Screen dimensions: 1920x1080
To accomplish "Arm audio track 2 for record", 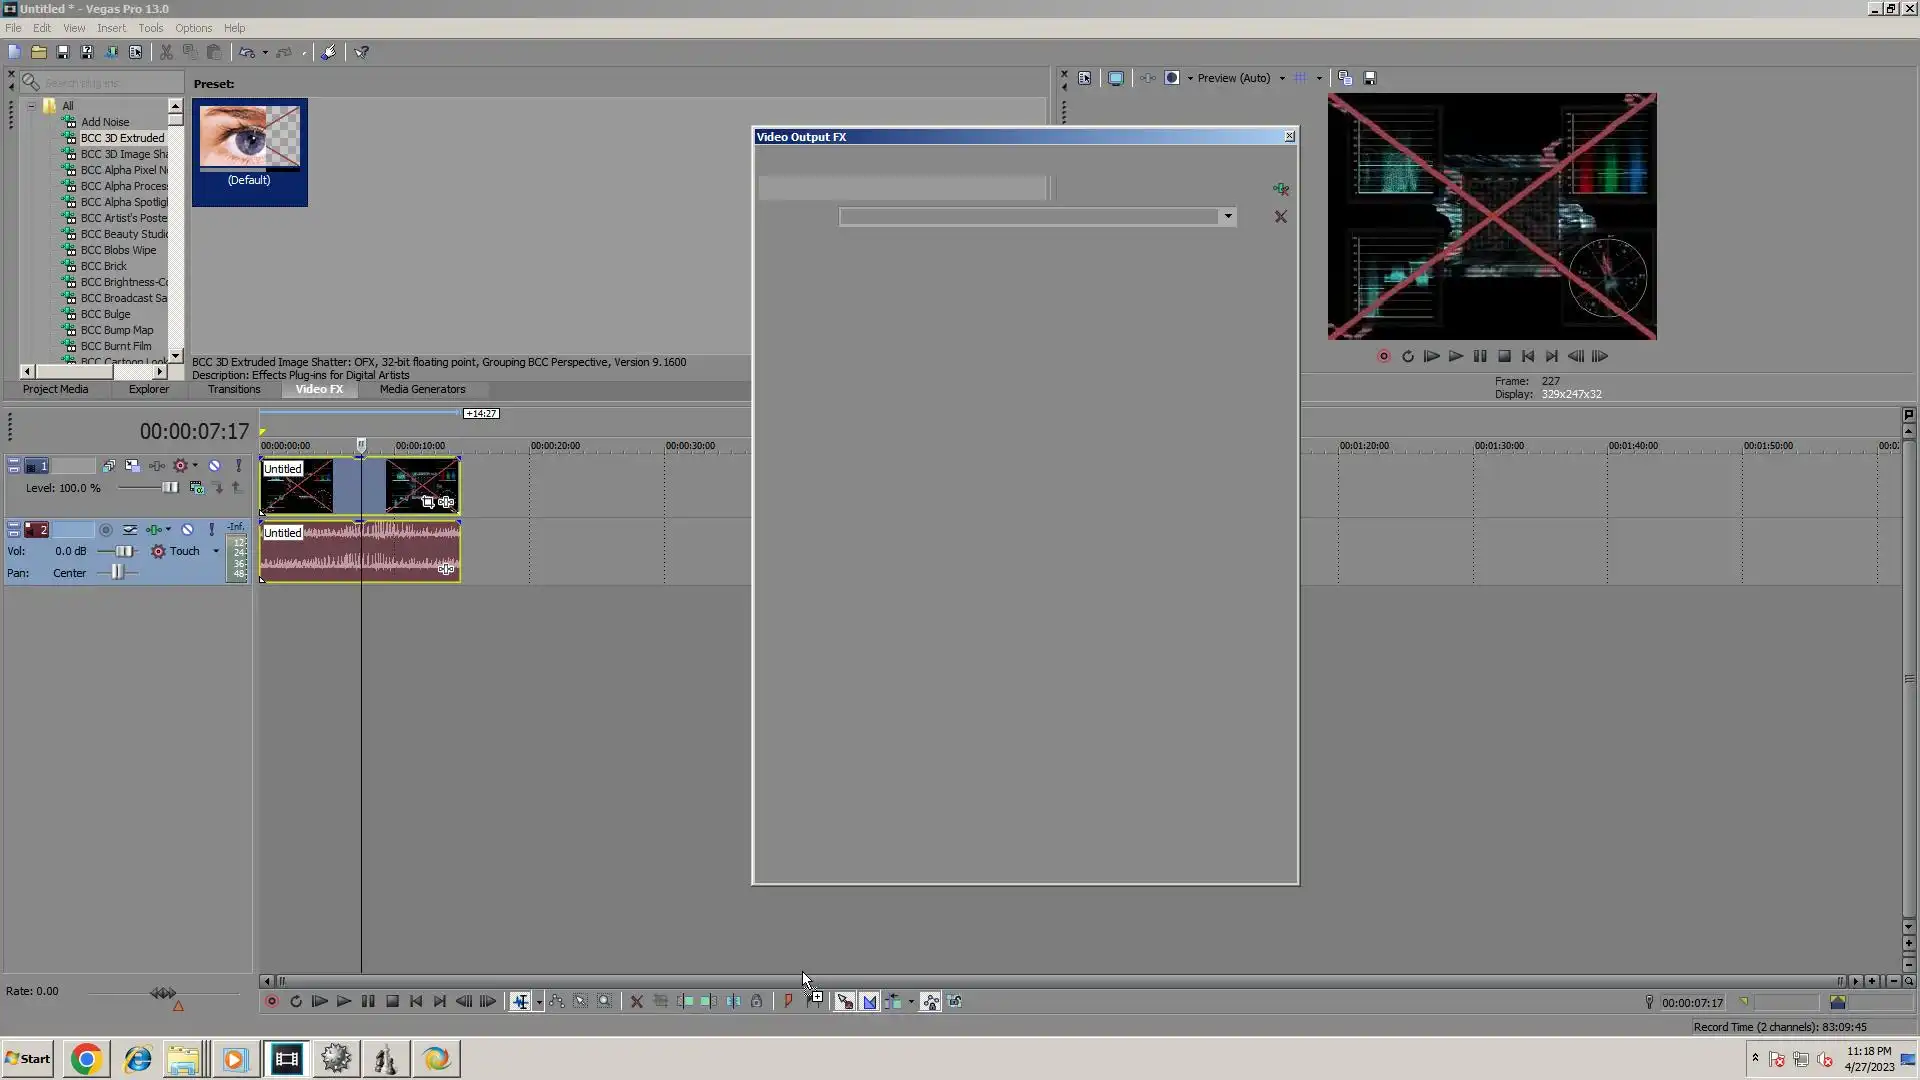I will (106, 530).
